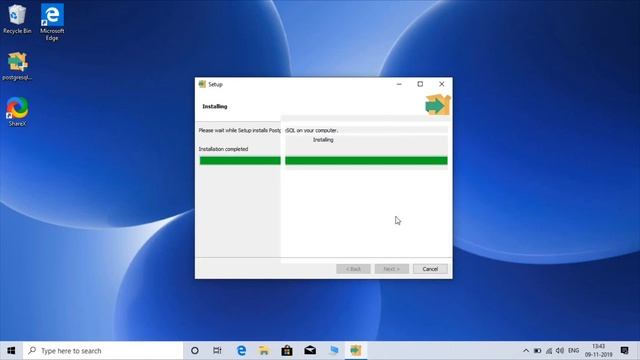This screenshot has height=360, width=640.
Task: Click the battery tray icon
Action: pos(538,351)
